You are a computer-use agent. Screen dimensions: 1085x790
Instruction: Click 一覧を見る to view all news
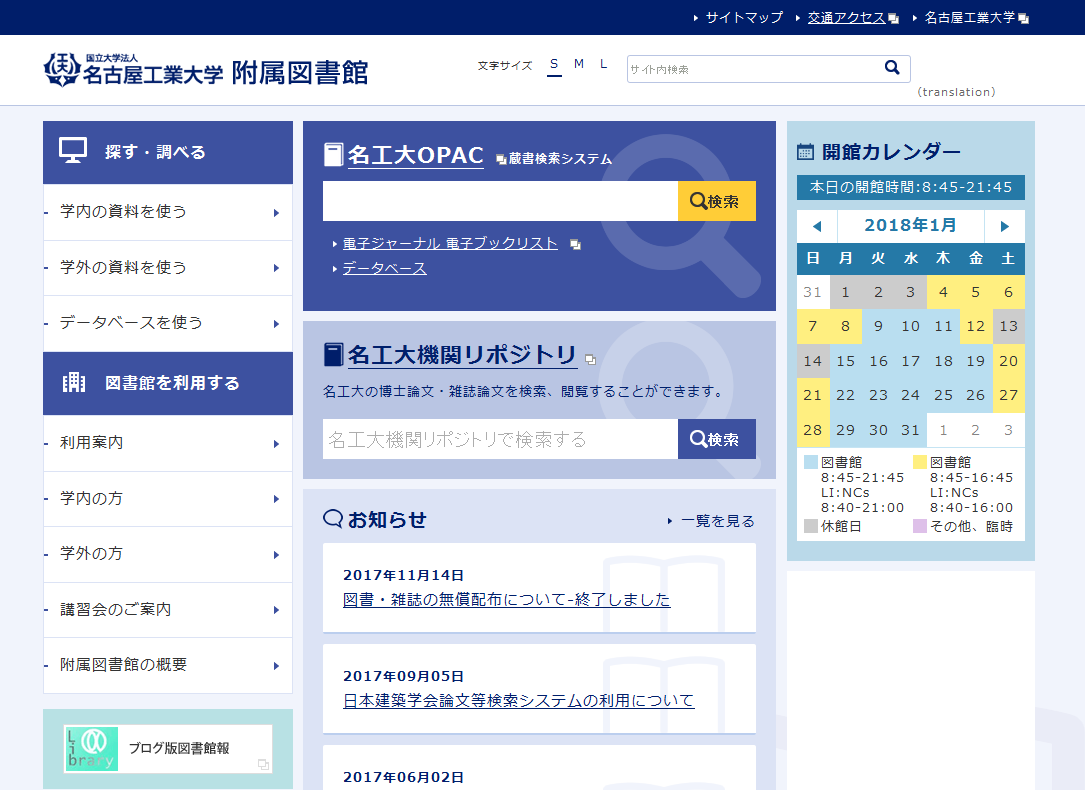(x=718, y=521)
